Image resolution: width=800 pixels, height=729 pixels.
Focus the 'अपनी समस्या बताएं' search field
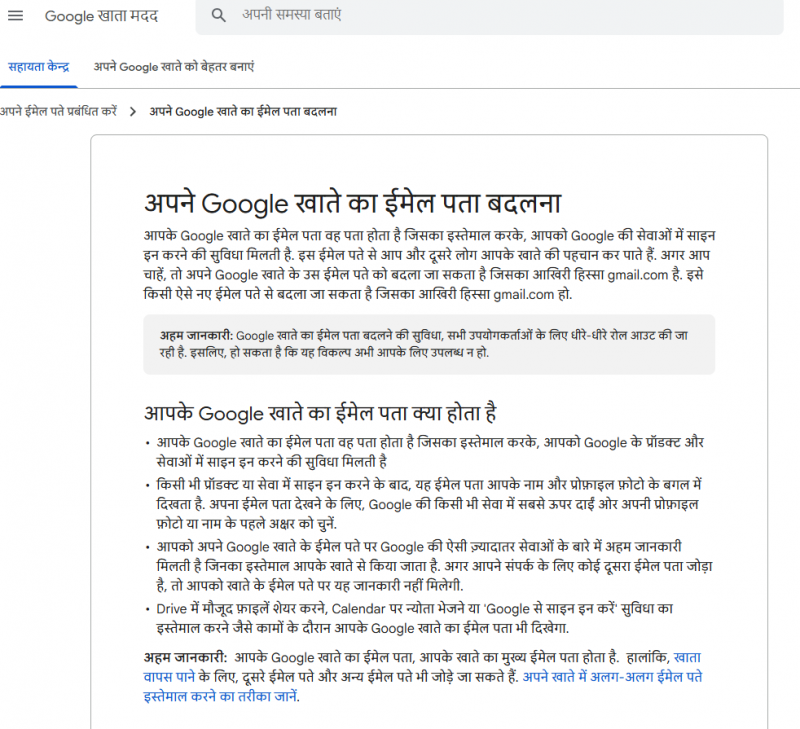pyautogui.click(x=400, y=16)
